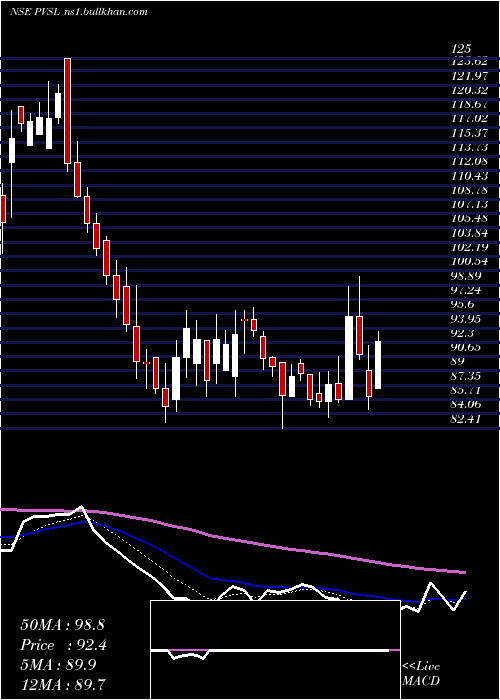Click the 90.65 price level label

(x=467, y=347)
